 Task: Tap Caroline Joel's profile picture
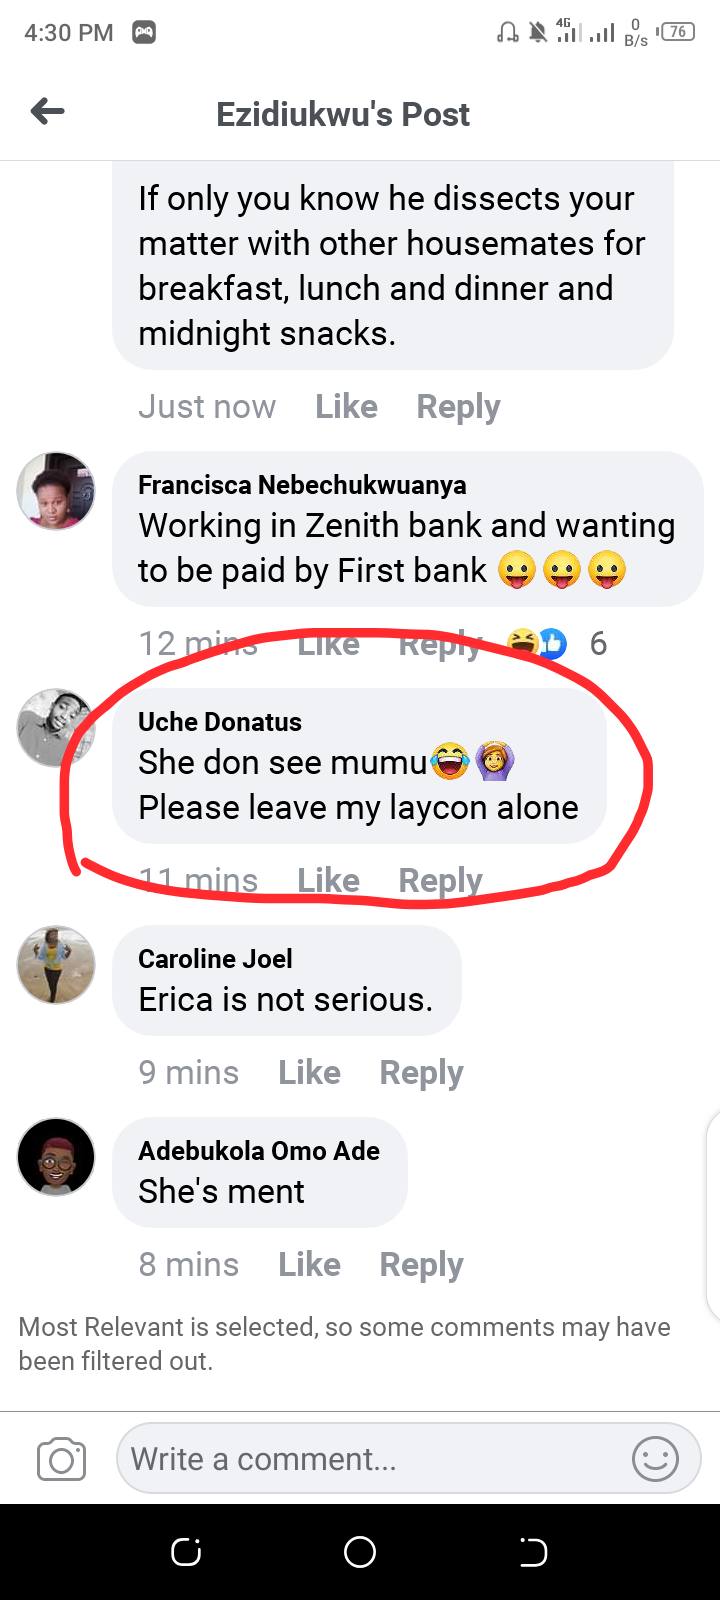(55, 965)
